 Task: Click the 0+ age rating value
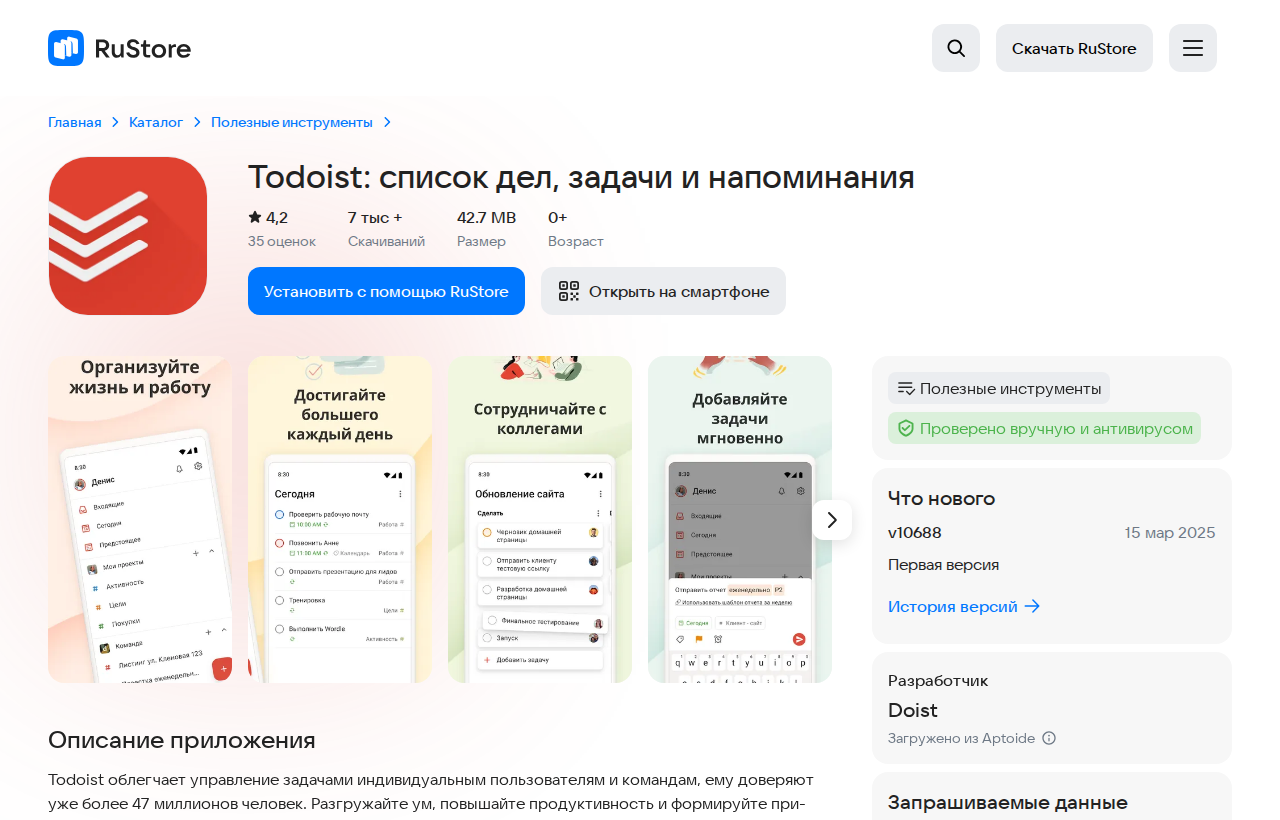pos(558,217)
